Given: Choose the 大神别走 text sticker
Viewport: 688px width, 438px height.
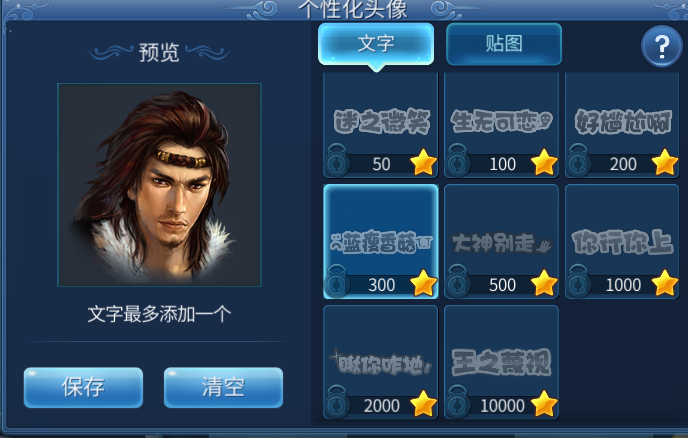Looking at the screenshot, I should click(502, 241).
